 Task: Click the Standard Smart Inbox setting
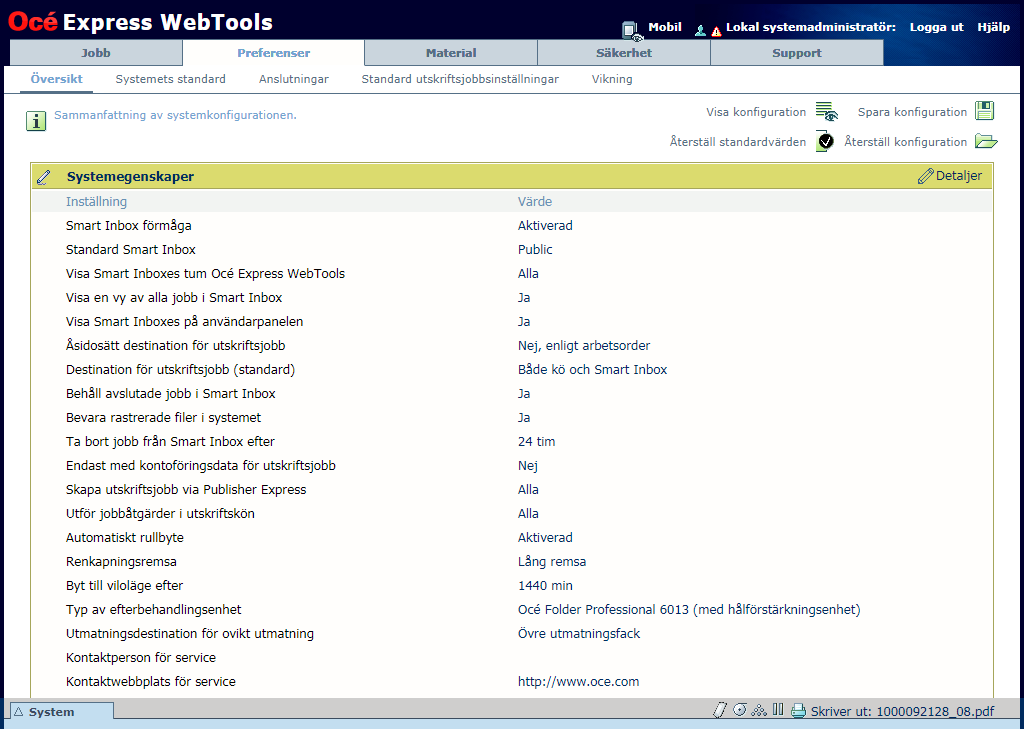131,250
